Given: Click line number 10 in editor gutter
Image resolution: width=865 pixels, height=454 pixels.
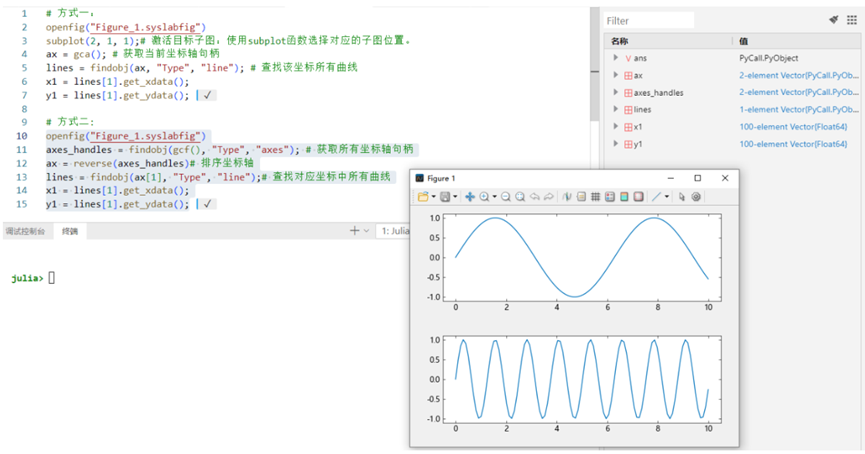Looking at the screenshot, I should click(x=22, y=136).
